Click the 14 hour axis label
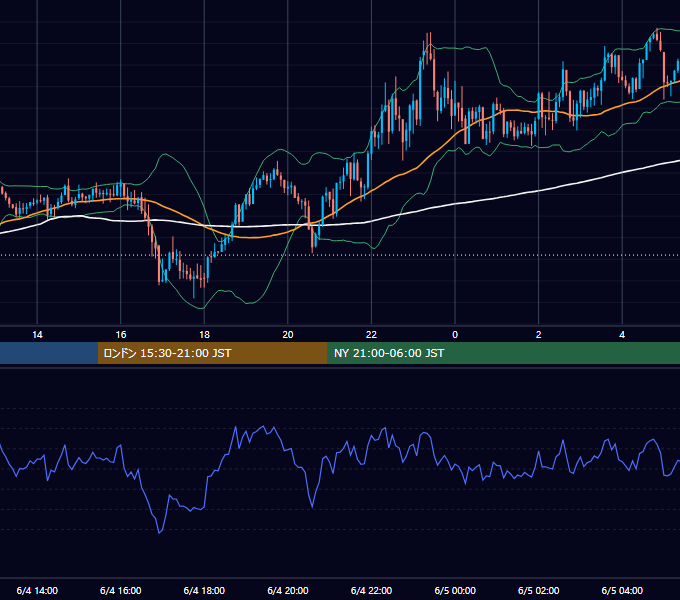The height and width of the screenshot is (600, 680). click(37, 335)
